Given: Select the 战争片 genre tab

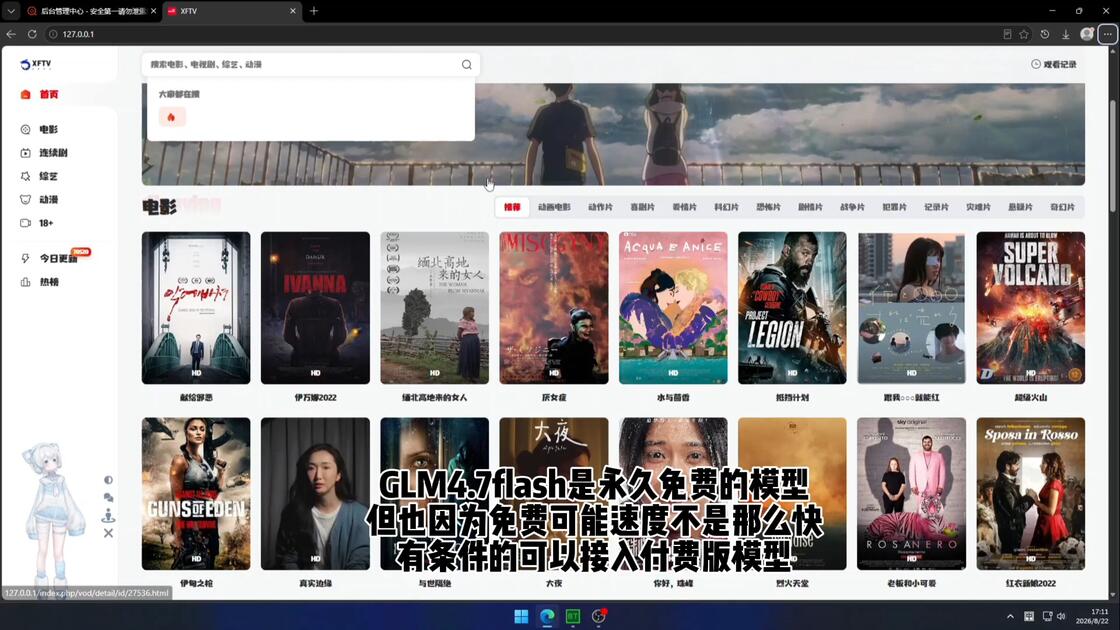Looking at the screenshot, I should [x=852, y=207].
